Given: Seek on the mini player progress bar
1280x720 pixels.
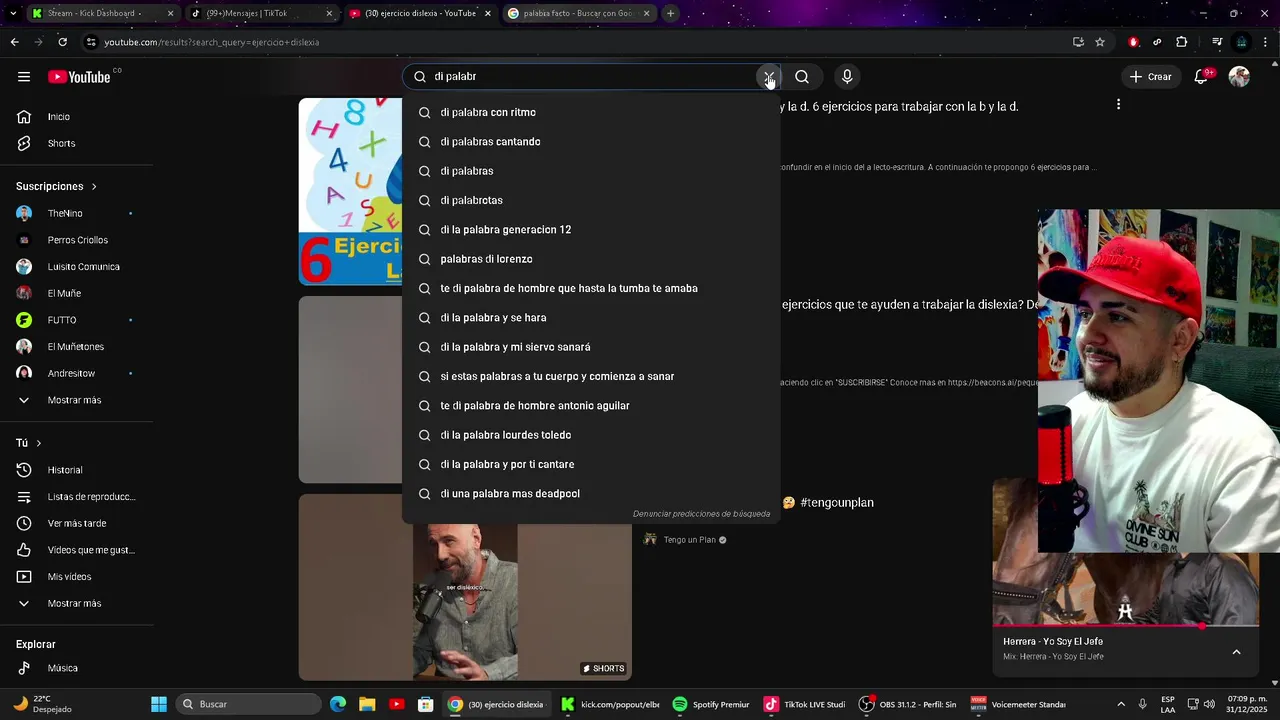Looking at the screenshot, I should pos(1126,626).
